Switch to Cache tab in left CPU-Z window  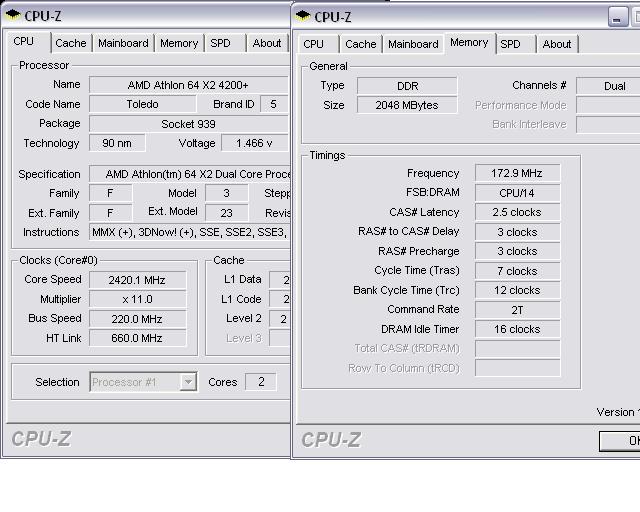(71, 43)
